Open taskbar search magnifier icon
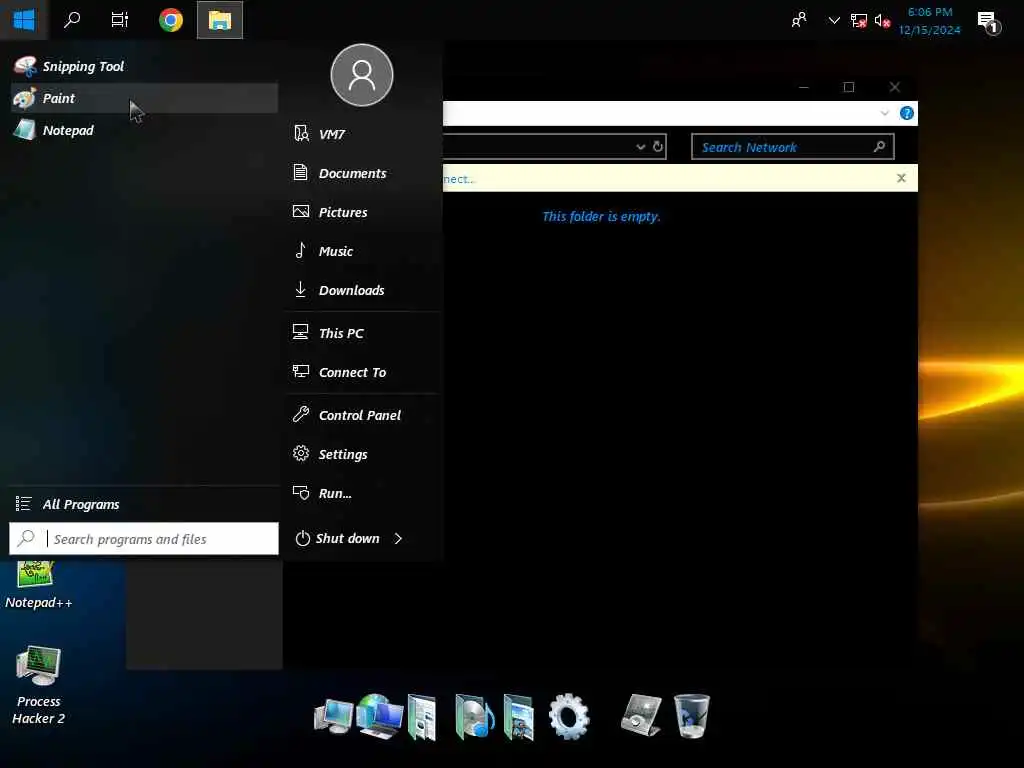Screen dimensions: 1024x768 pyautogui.click(x=72, y=20)
